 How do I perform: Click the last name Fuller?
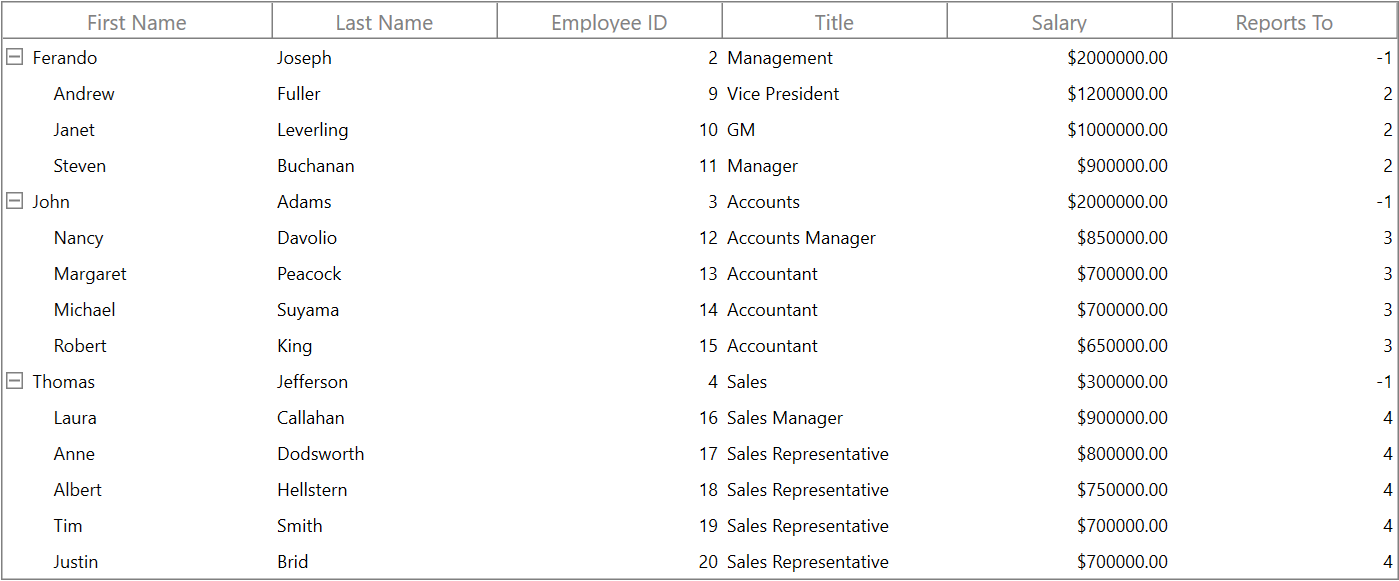coord(299,94)
